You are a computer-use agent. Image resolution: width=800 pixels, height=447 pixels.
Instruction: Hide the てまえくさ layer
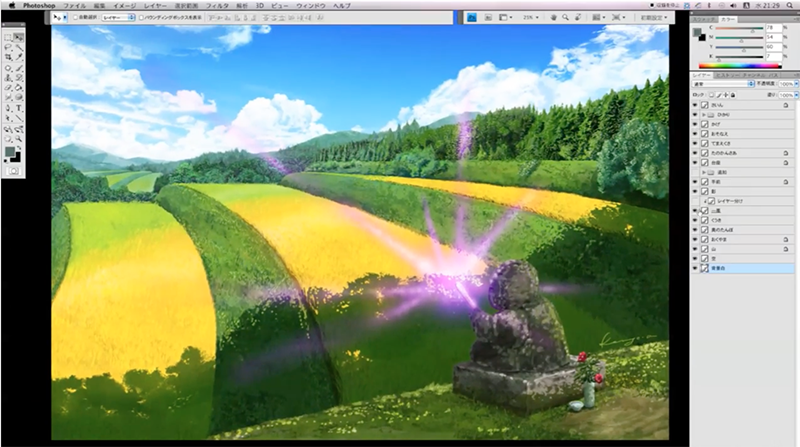click(x=694, y=143)
